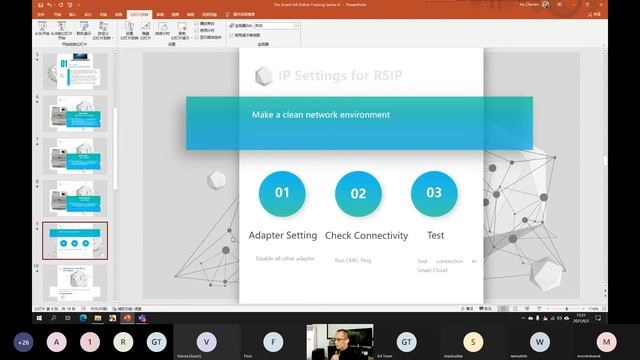Screen dimensions: 640x360
Task: Click the Hu Charles account name
Action: point(529,4)
